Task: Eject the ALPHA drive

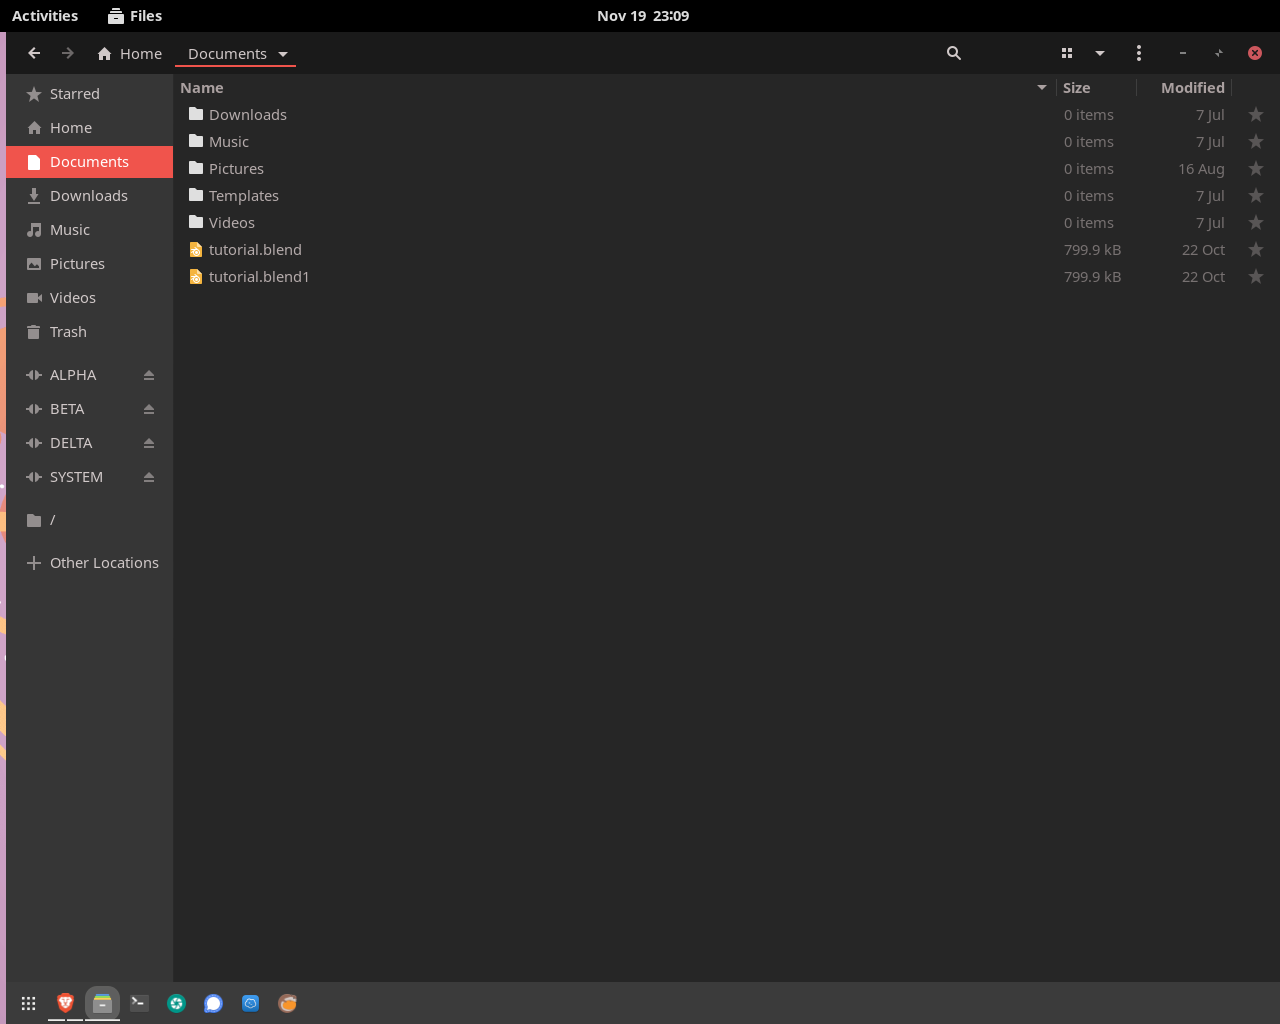Action: [x=148, y=374]
